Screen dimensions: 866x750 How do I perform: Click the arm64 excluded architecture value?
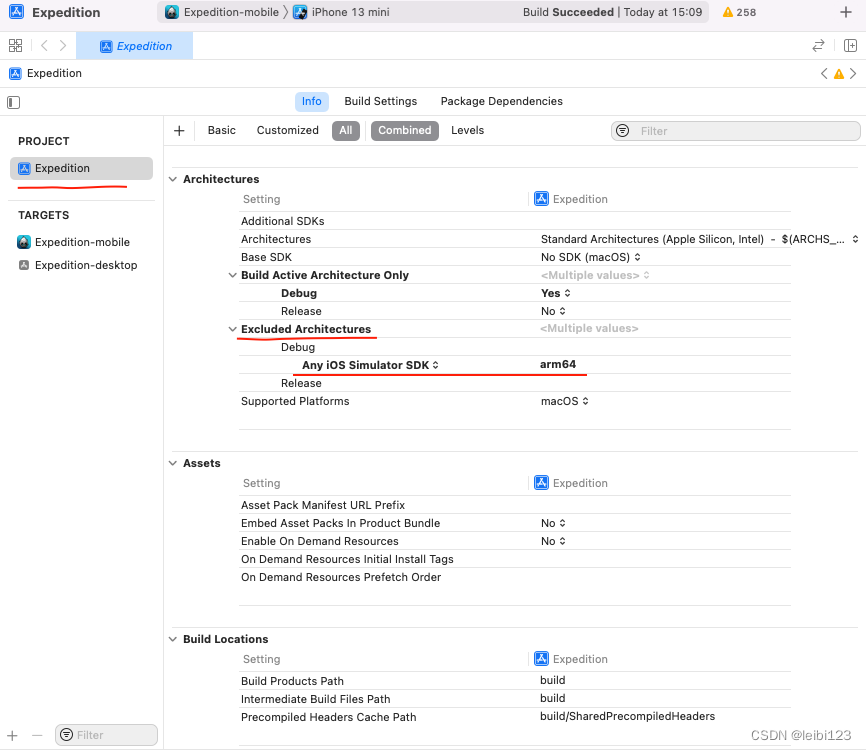point(558,365)
